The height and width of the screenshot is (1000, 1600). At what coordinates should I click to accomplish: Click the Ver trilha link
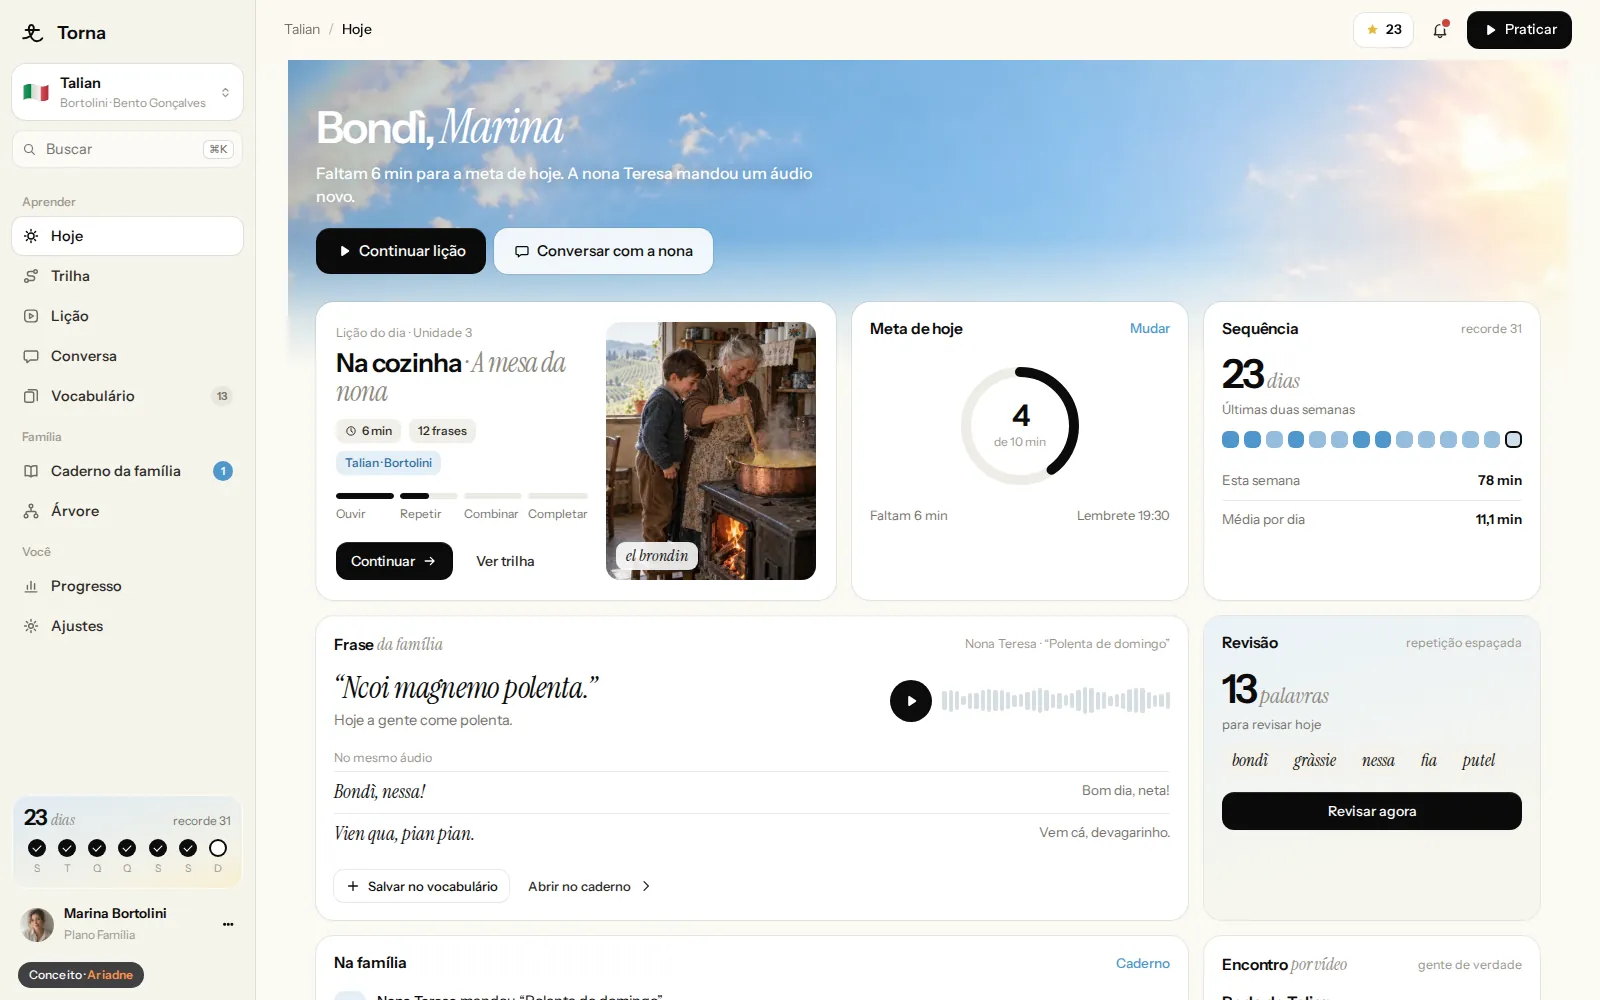[x=505, y=561]
